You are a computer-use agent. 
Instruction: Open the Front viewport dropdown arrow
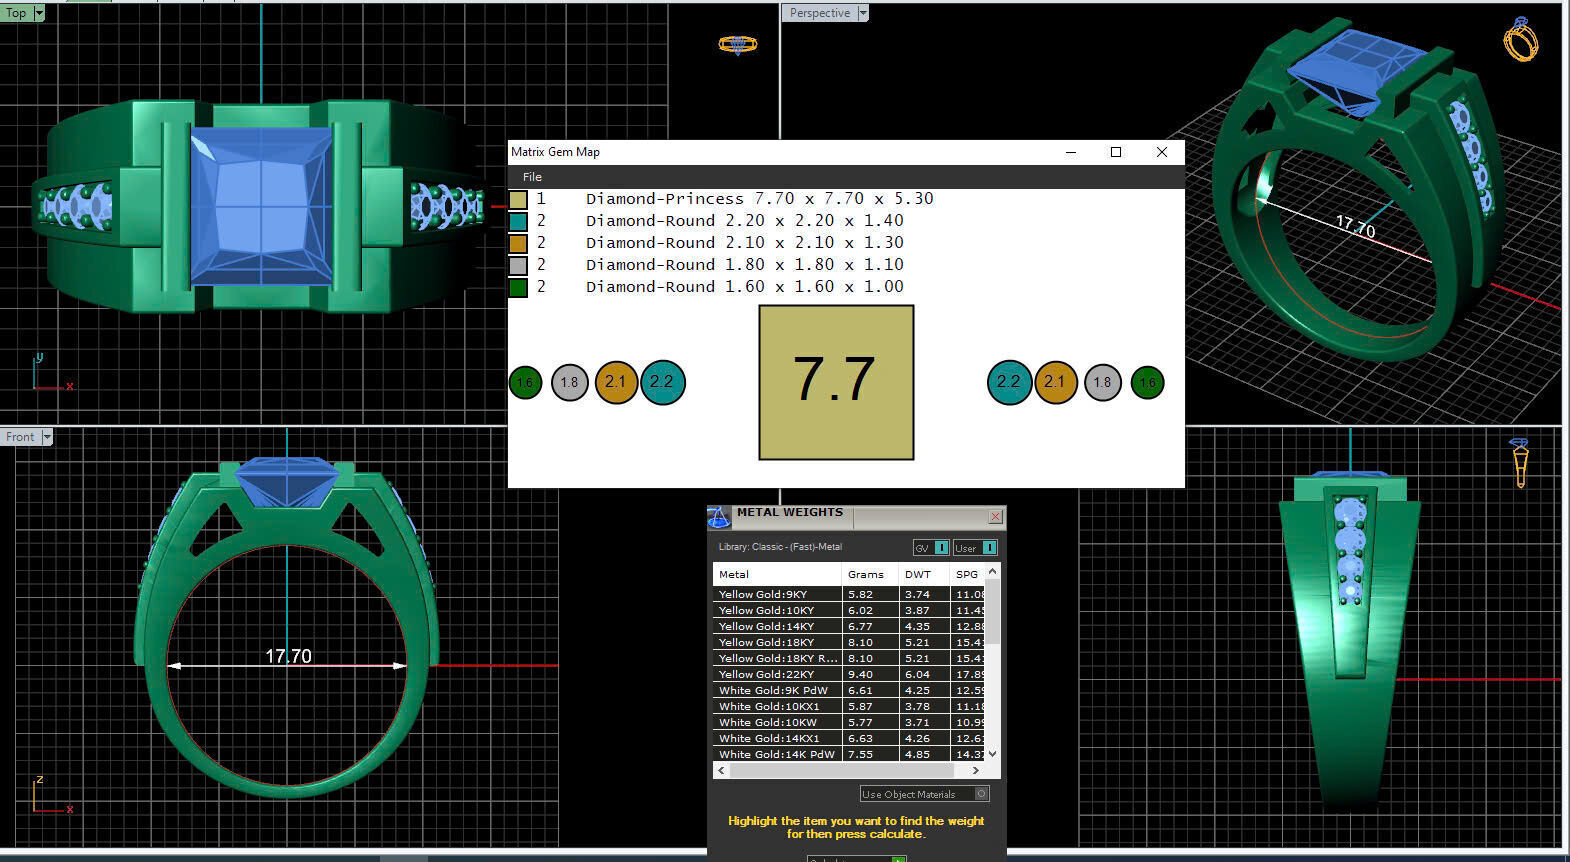point(46,437)
